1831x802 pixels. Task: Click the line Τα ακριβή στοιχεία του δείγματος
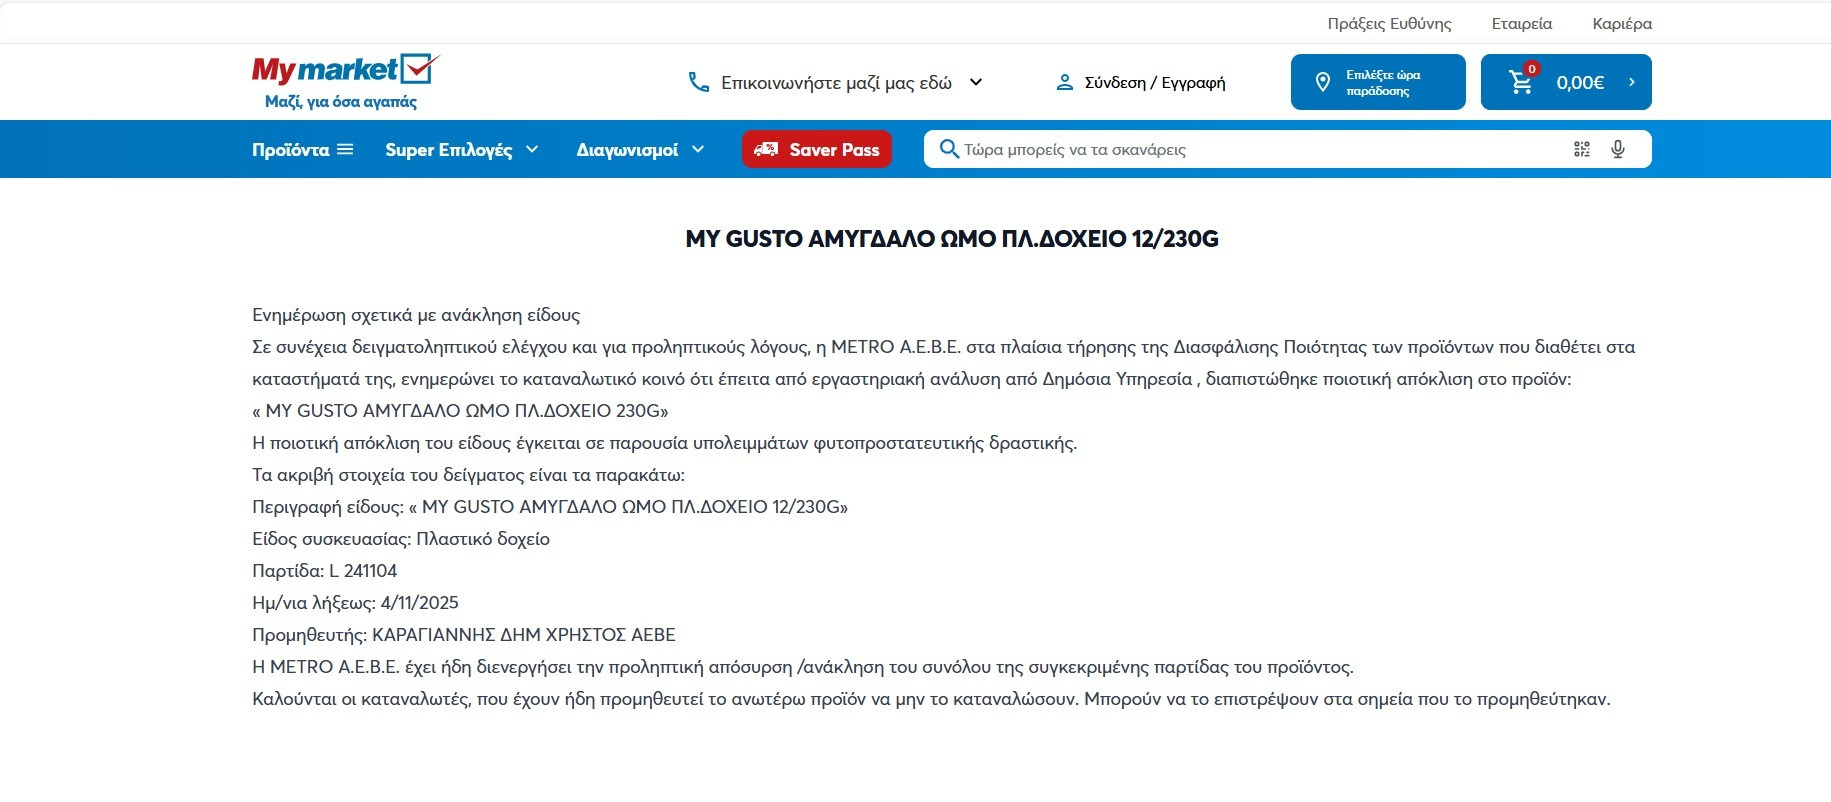click(x=468, y=475)
